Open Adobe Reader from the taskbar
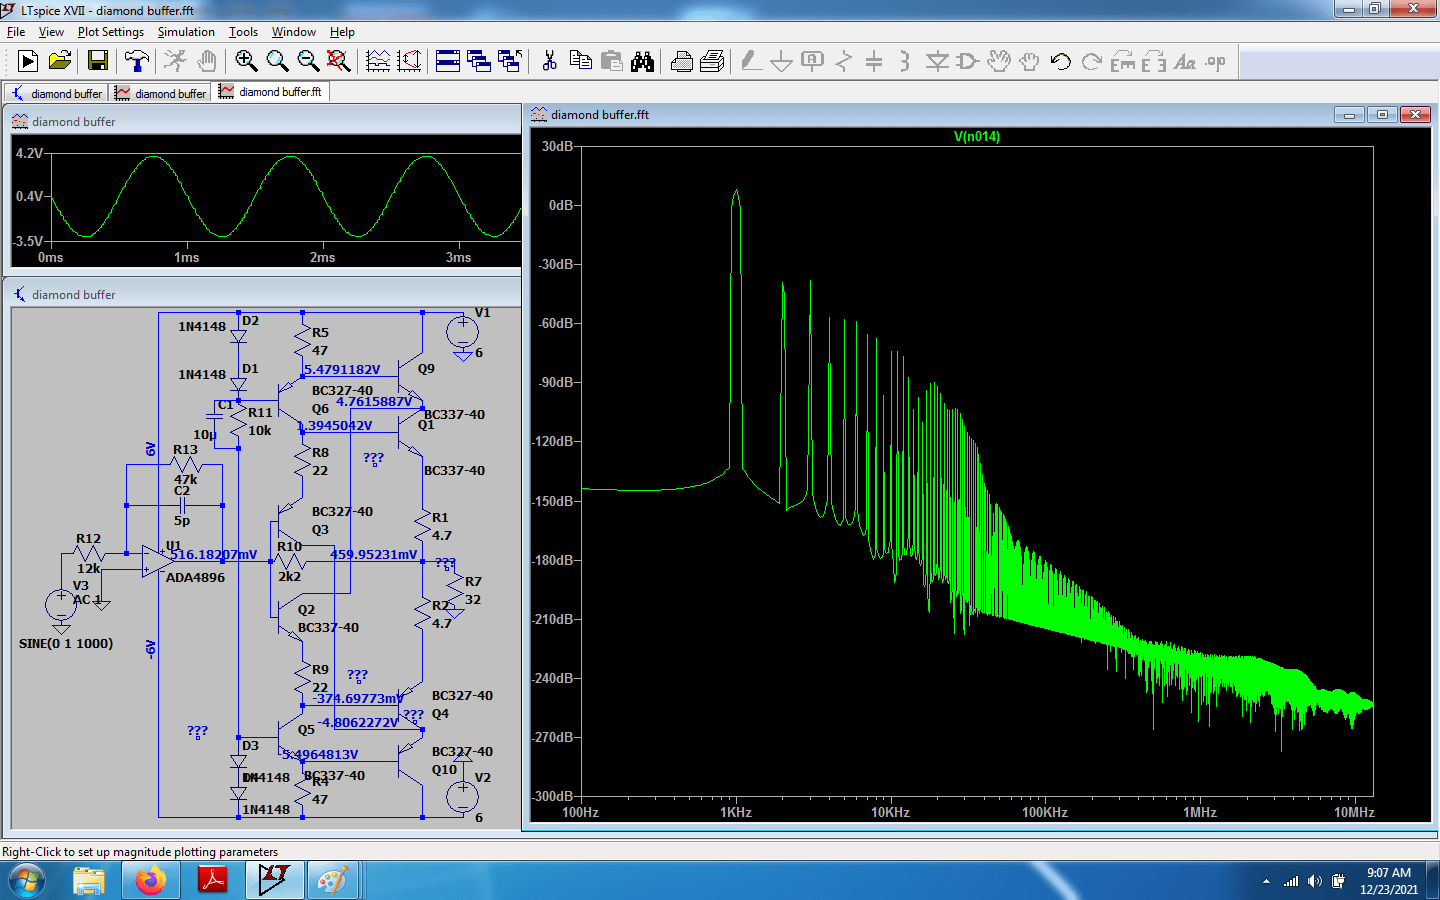Screen dimensions: 1440x900 [x=212, y=881]
